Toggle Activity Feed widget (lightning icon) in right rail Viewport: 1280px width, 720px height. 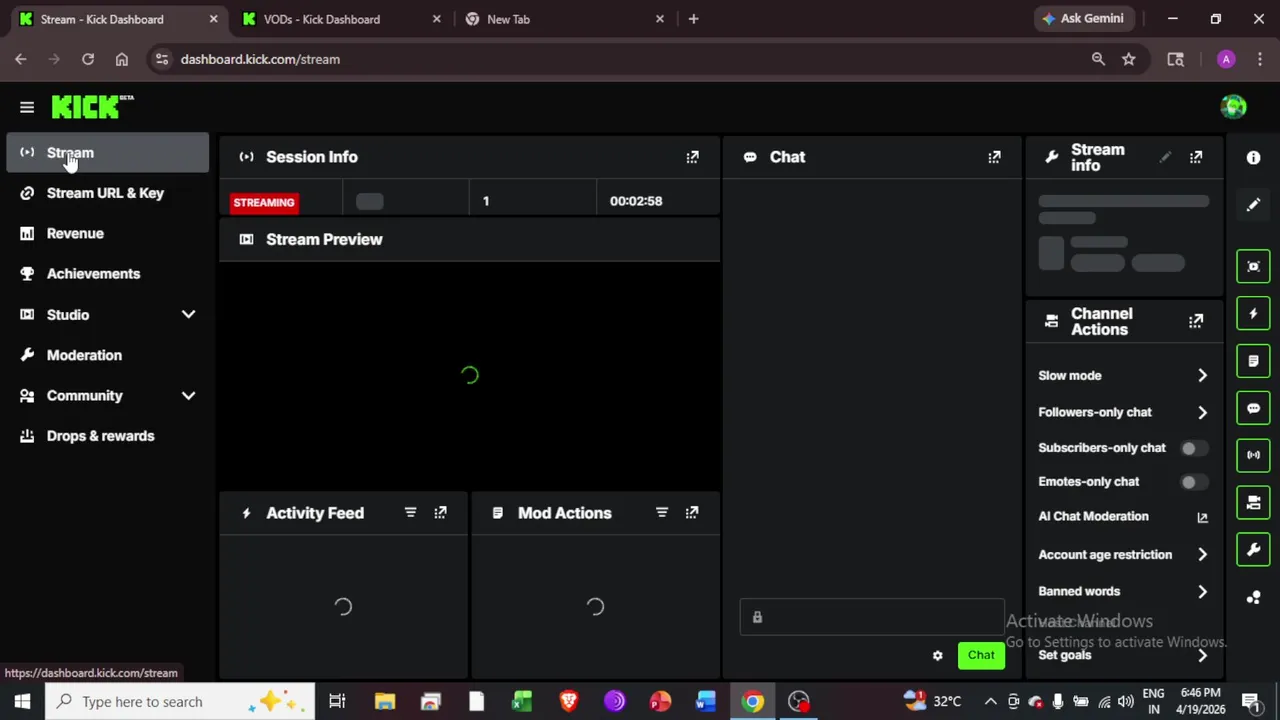click(x=1253, y=314)
